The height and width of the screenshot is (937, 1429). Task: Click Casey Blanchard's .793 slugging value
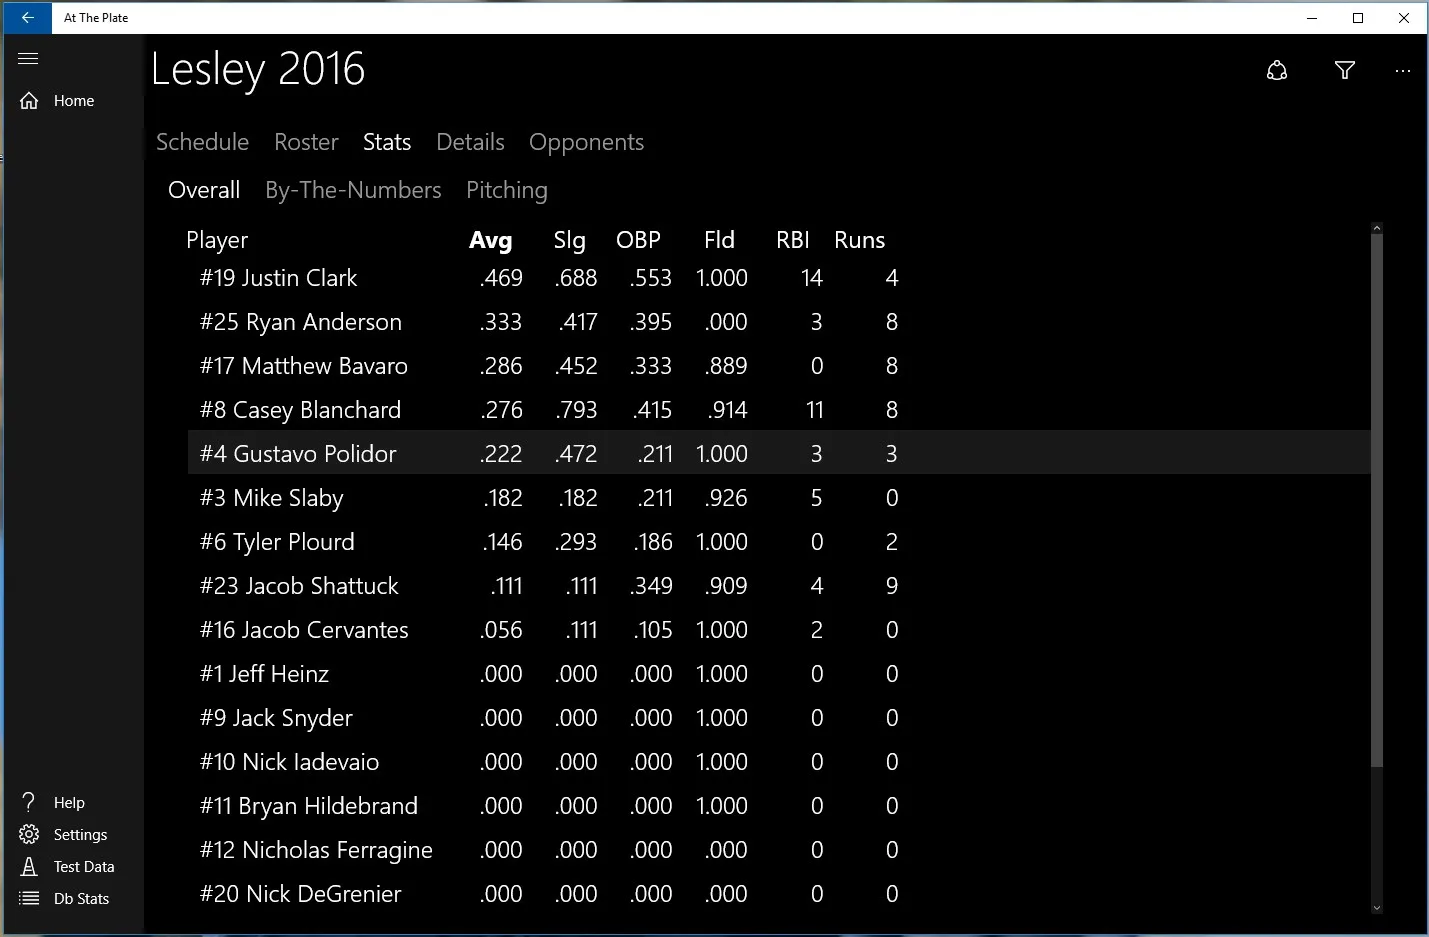tap(576, 410)
